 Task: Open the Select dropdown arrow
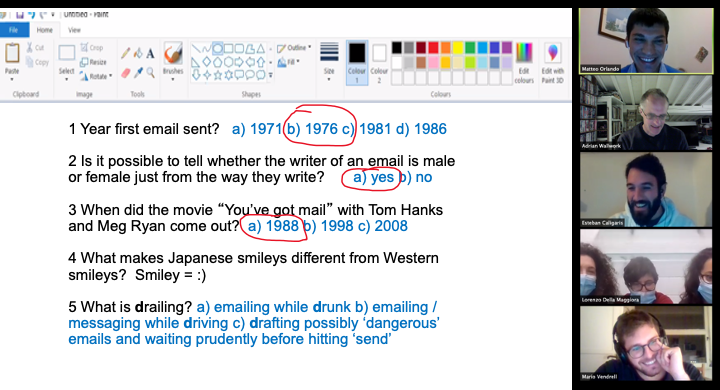pos(67,79)
